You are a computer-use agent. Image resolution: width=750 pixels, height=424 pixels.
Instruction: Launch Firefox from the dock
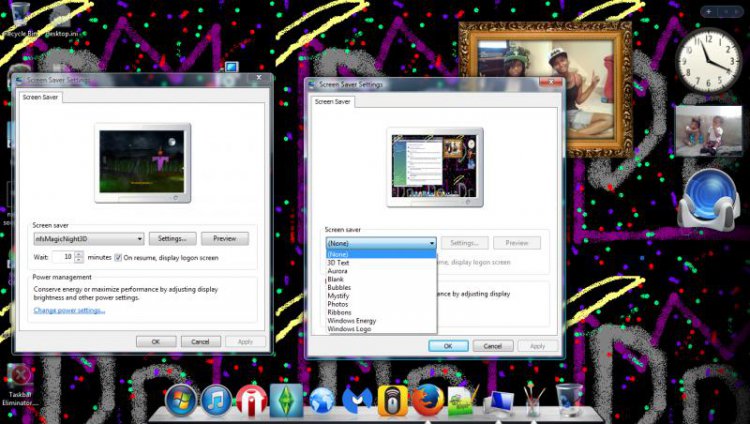click(428, 400)
